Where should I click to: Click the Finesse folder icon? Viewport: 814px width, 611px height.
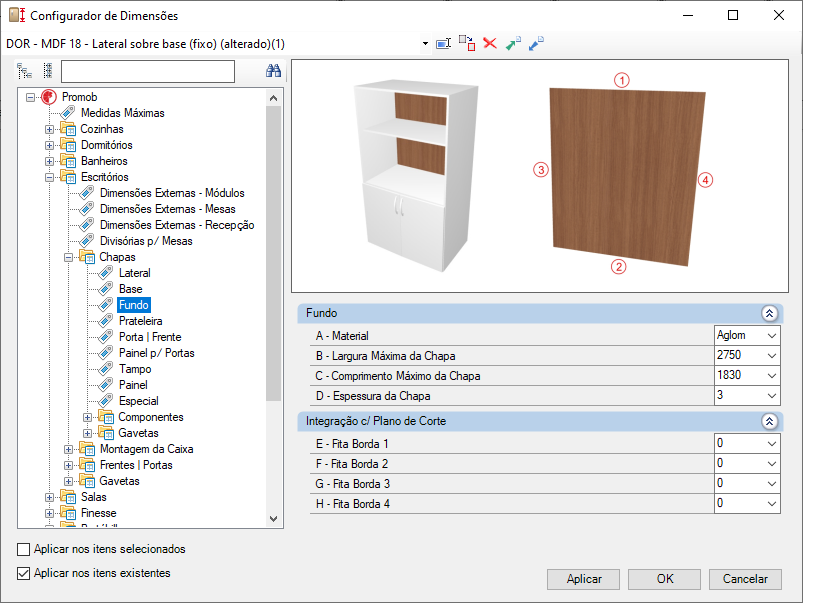click(x=68, y=513)
